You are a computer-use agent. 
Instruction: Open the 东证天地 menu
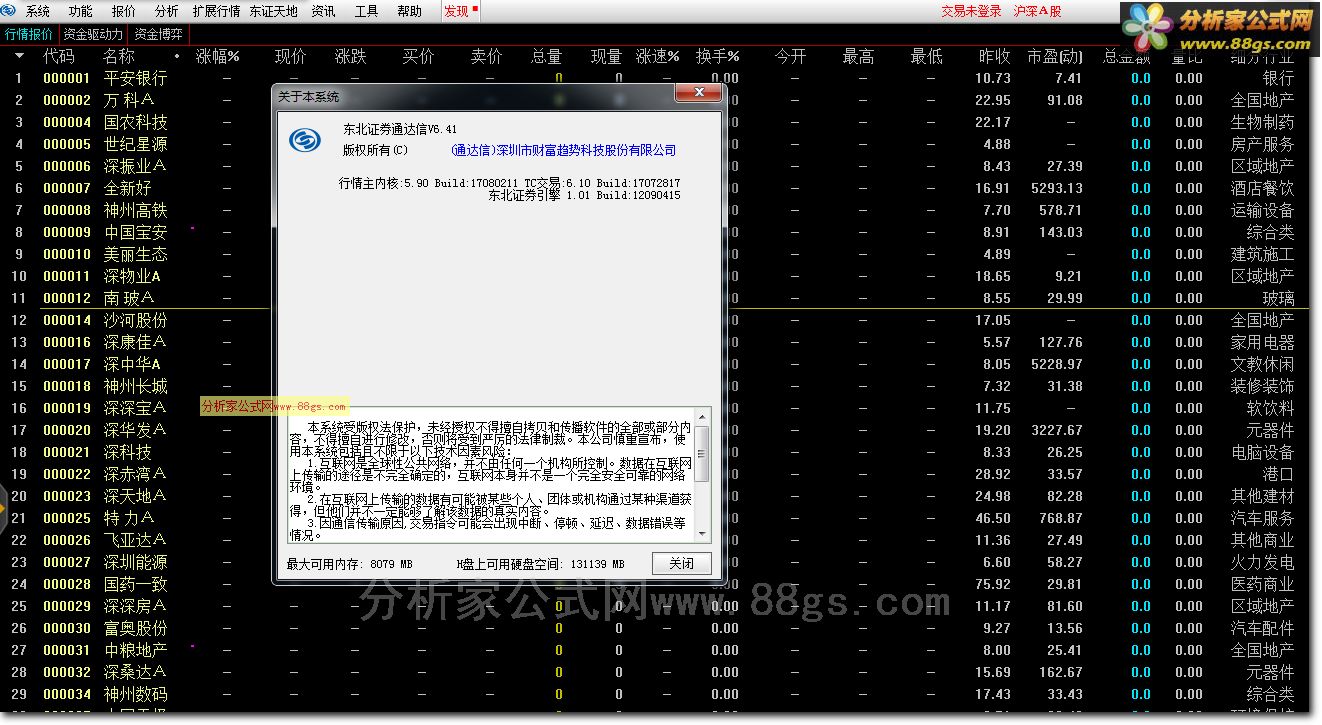click(274, 12)
